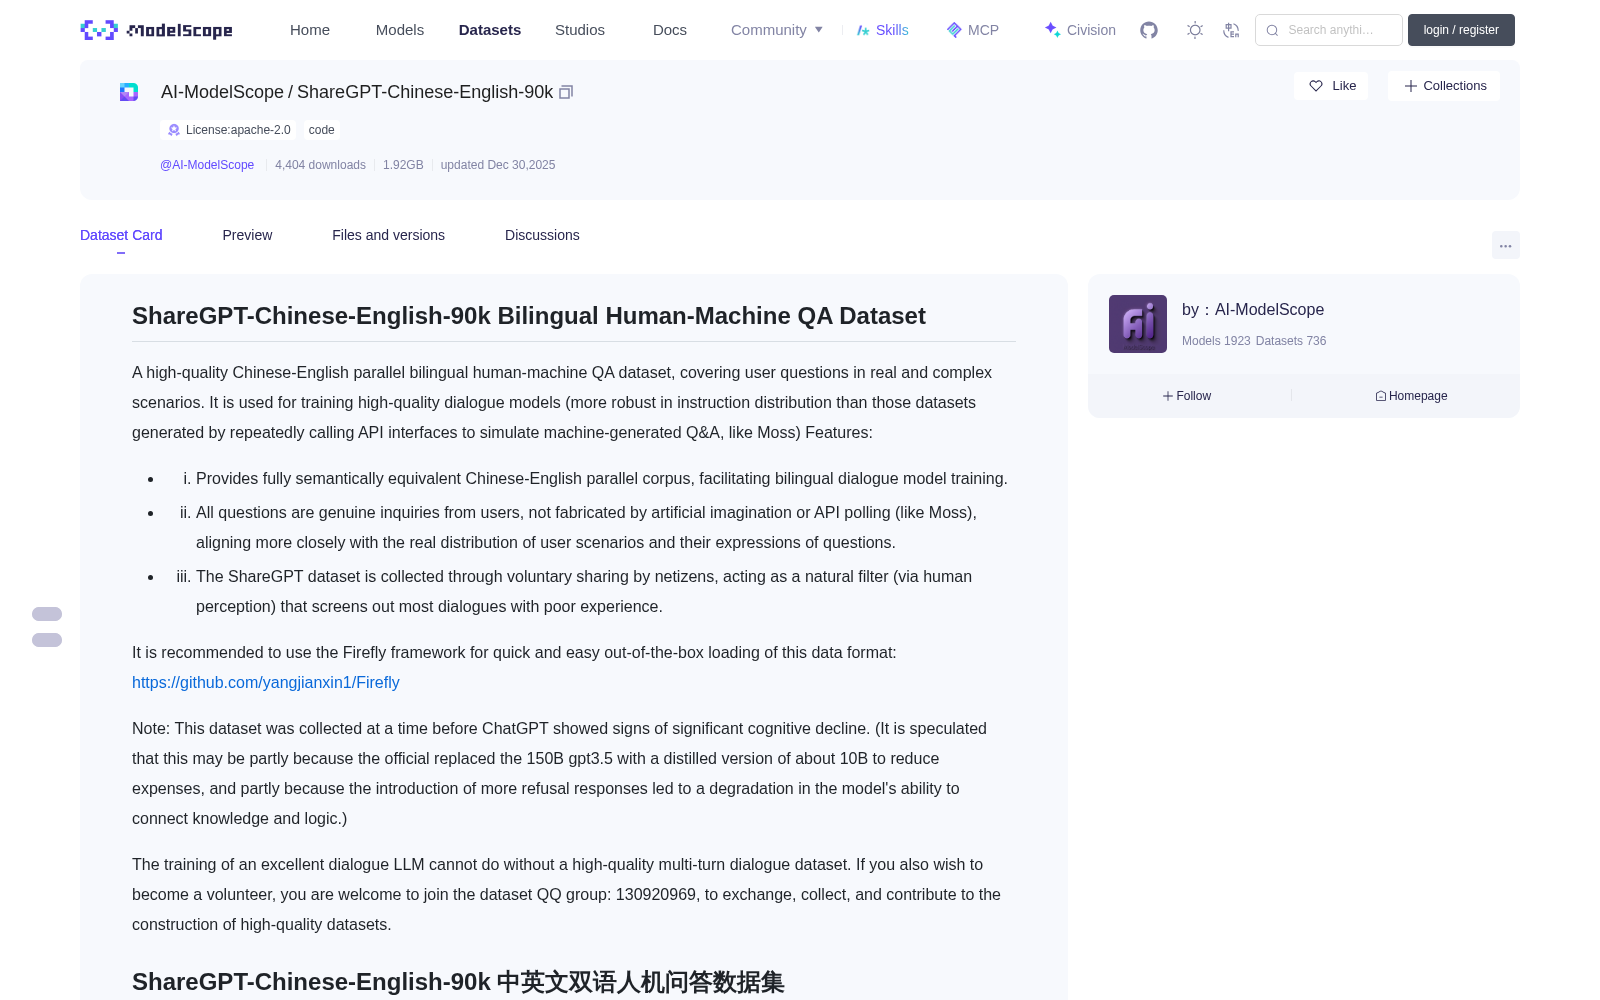
Task: Open the ModelScope logo homepage
Action: click(157, 30)
